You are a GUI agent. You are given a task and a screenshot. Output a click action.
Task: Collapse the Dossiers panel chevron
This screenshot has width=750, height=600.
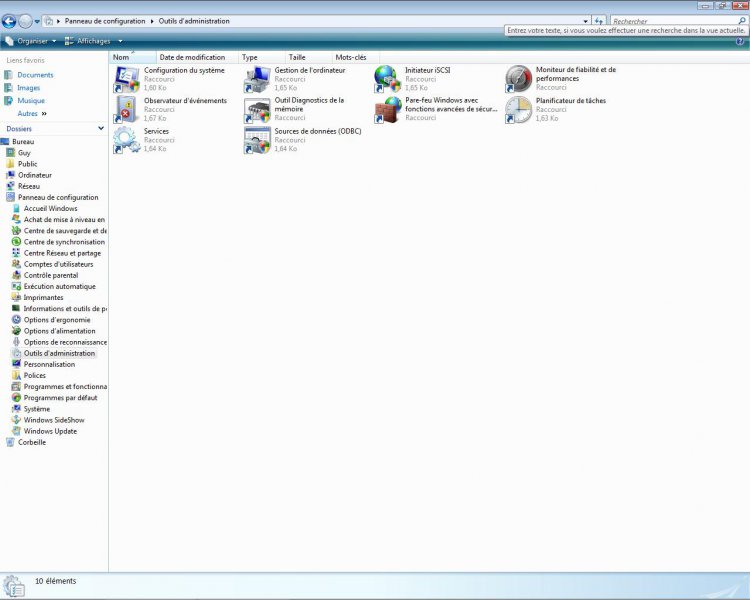coord(101,128)
